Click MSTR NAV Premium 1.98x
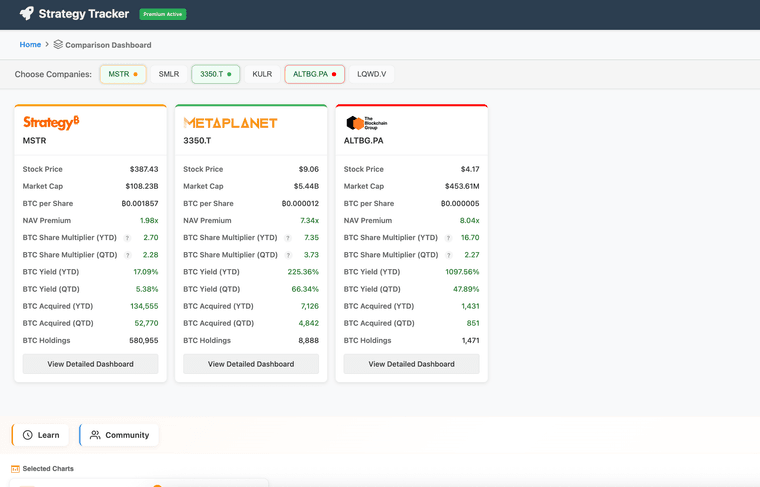Screen dimensions: 760x487 point(149,220)
